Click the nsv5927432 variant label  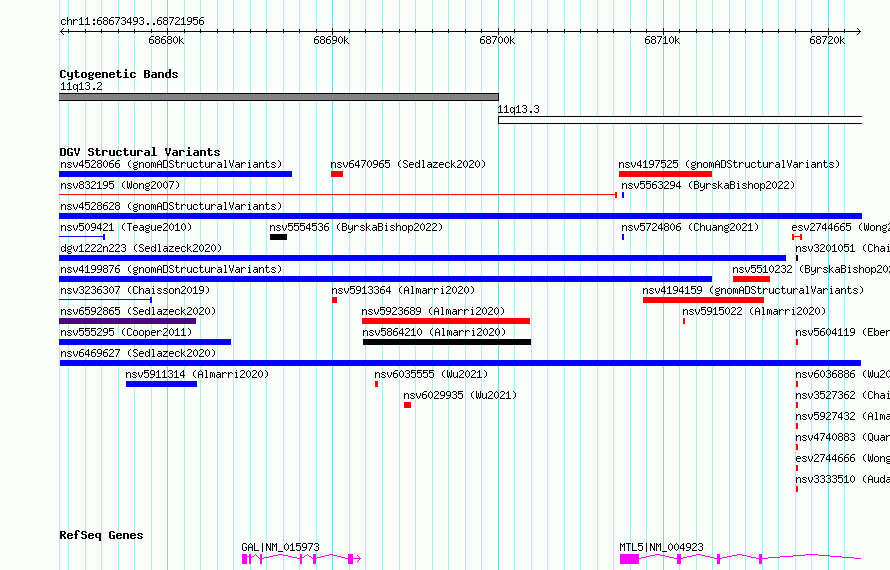click(842, 417)
